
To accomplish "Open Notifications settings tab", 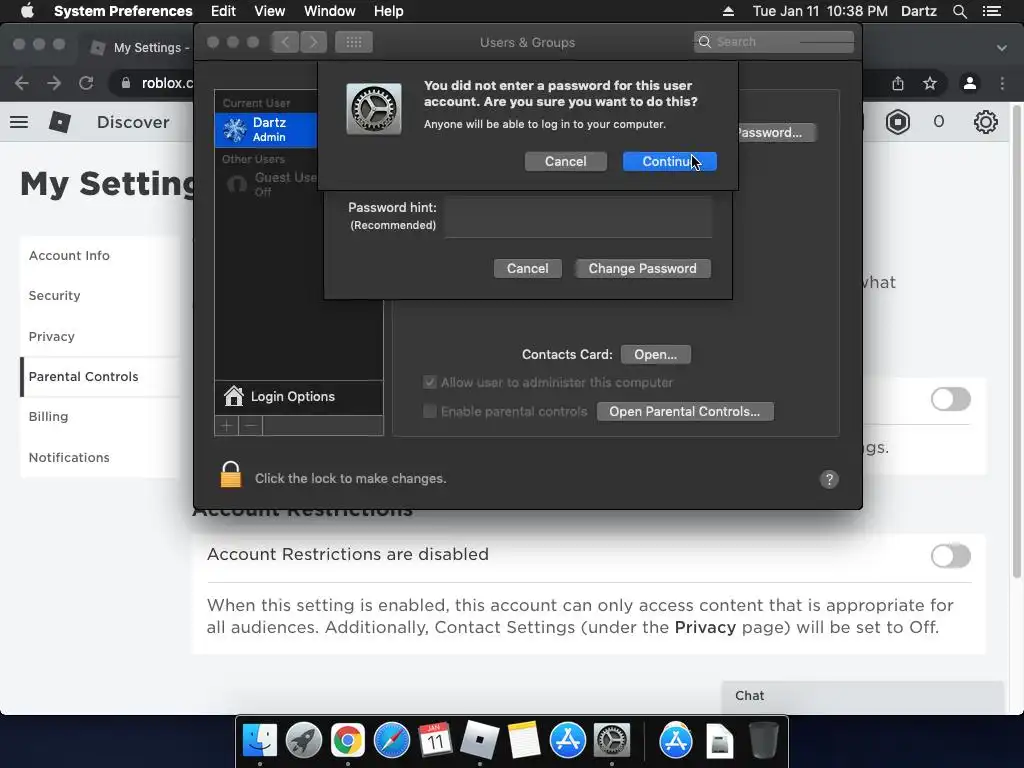I will coord(100,457).
